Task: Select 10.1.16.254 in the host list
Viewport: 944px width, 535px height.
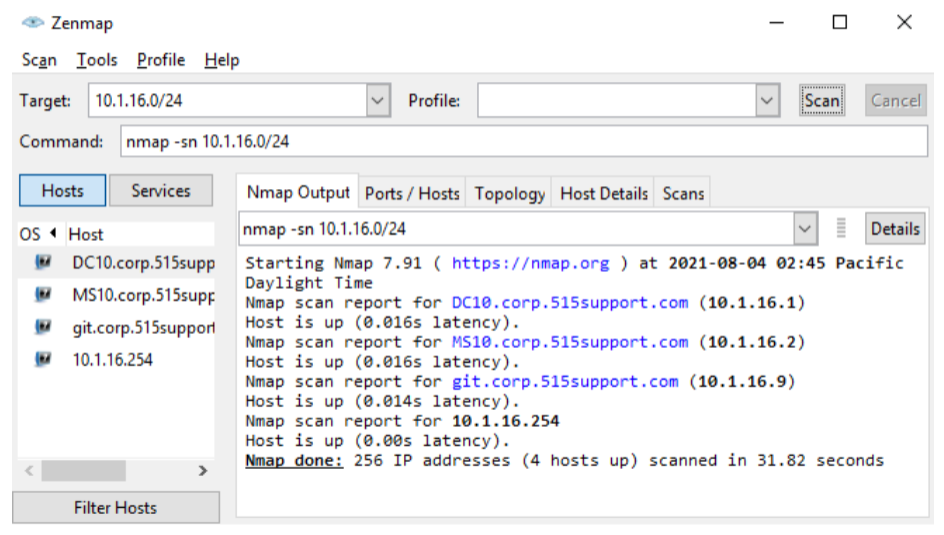Action: (x=113, y=360)
